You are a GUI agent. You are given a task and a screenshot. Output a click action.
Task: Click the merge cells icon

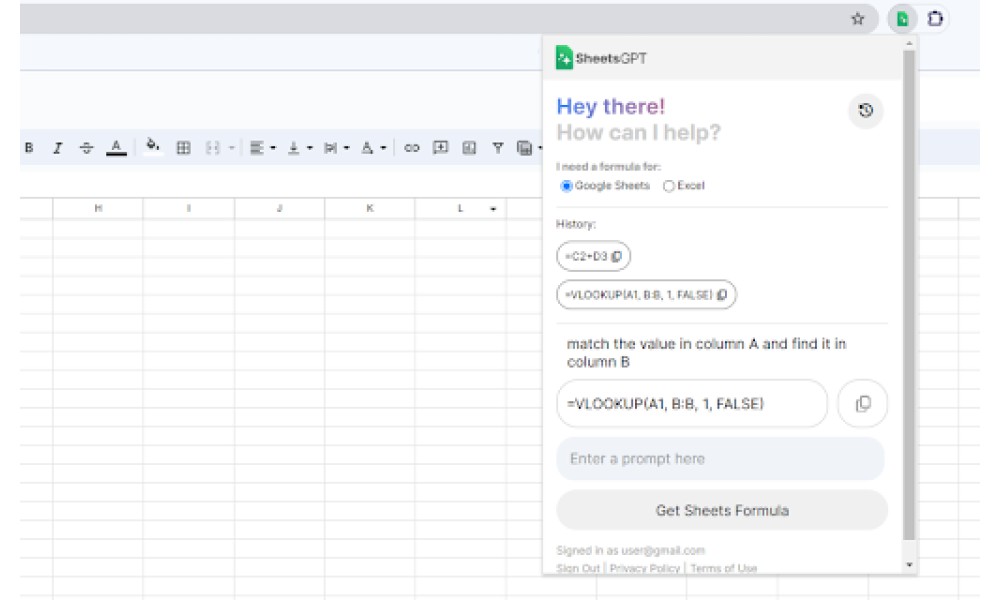click(x=212, y=148)
